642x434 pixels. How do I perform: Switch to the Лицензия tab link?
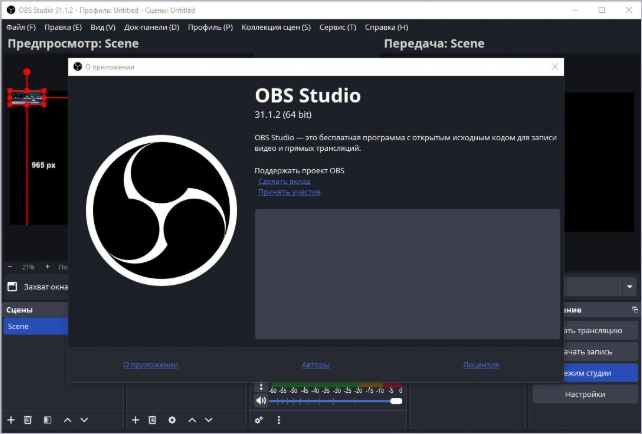(x=481, y=364)
